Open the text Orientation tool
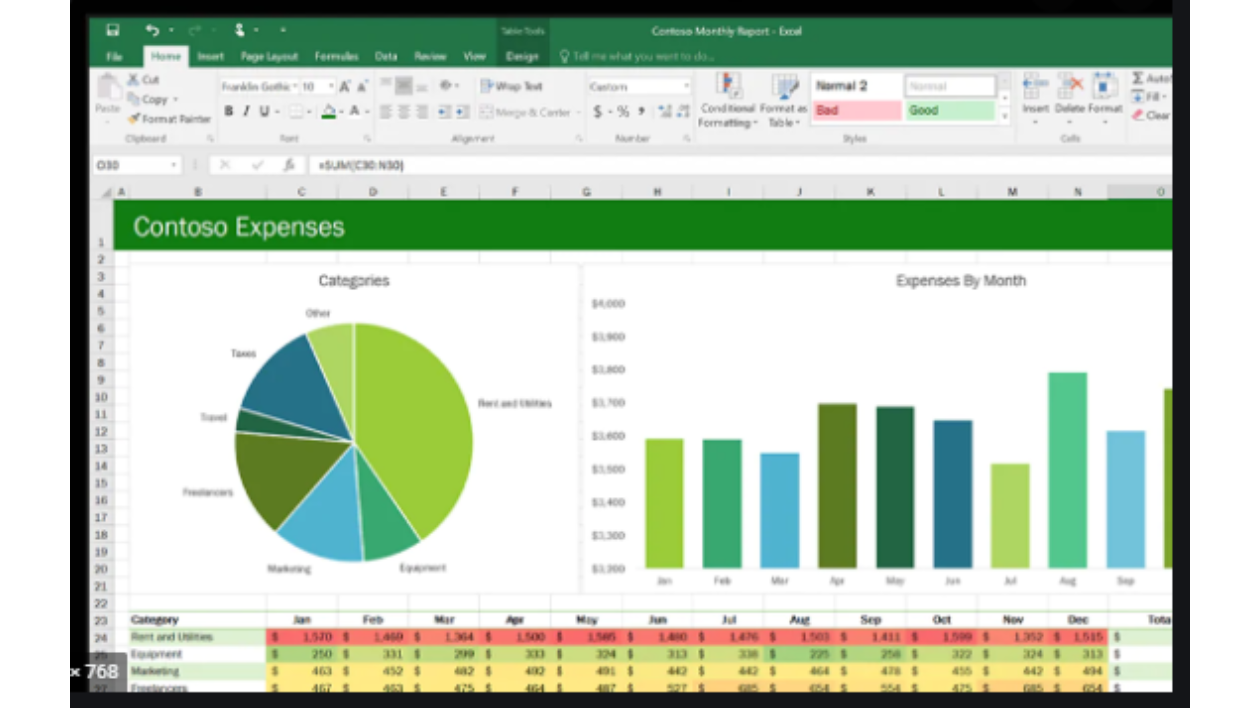 (447, 86)
